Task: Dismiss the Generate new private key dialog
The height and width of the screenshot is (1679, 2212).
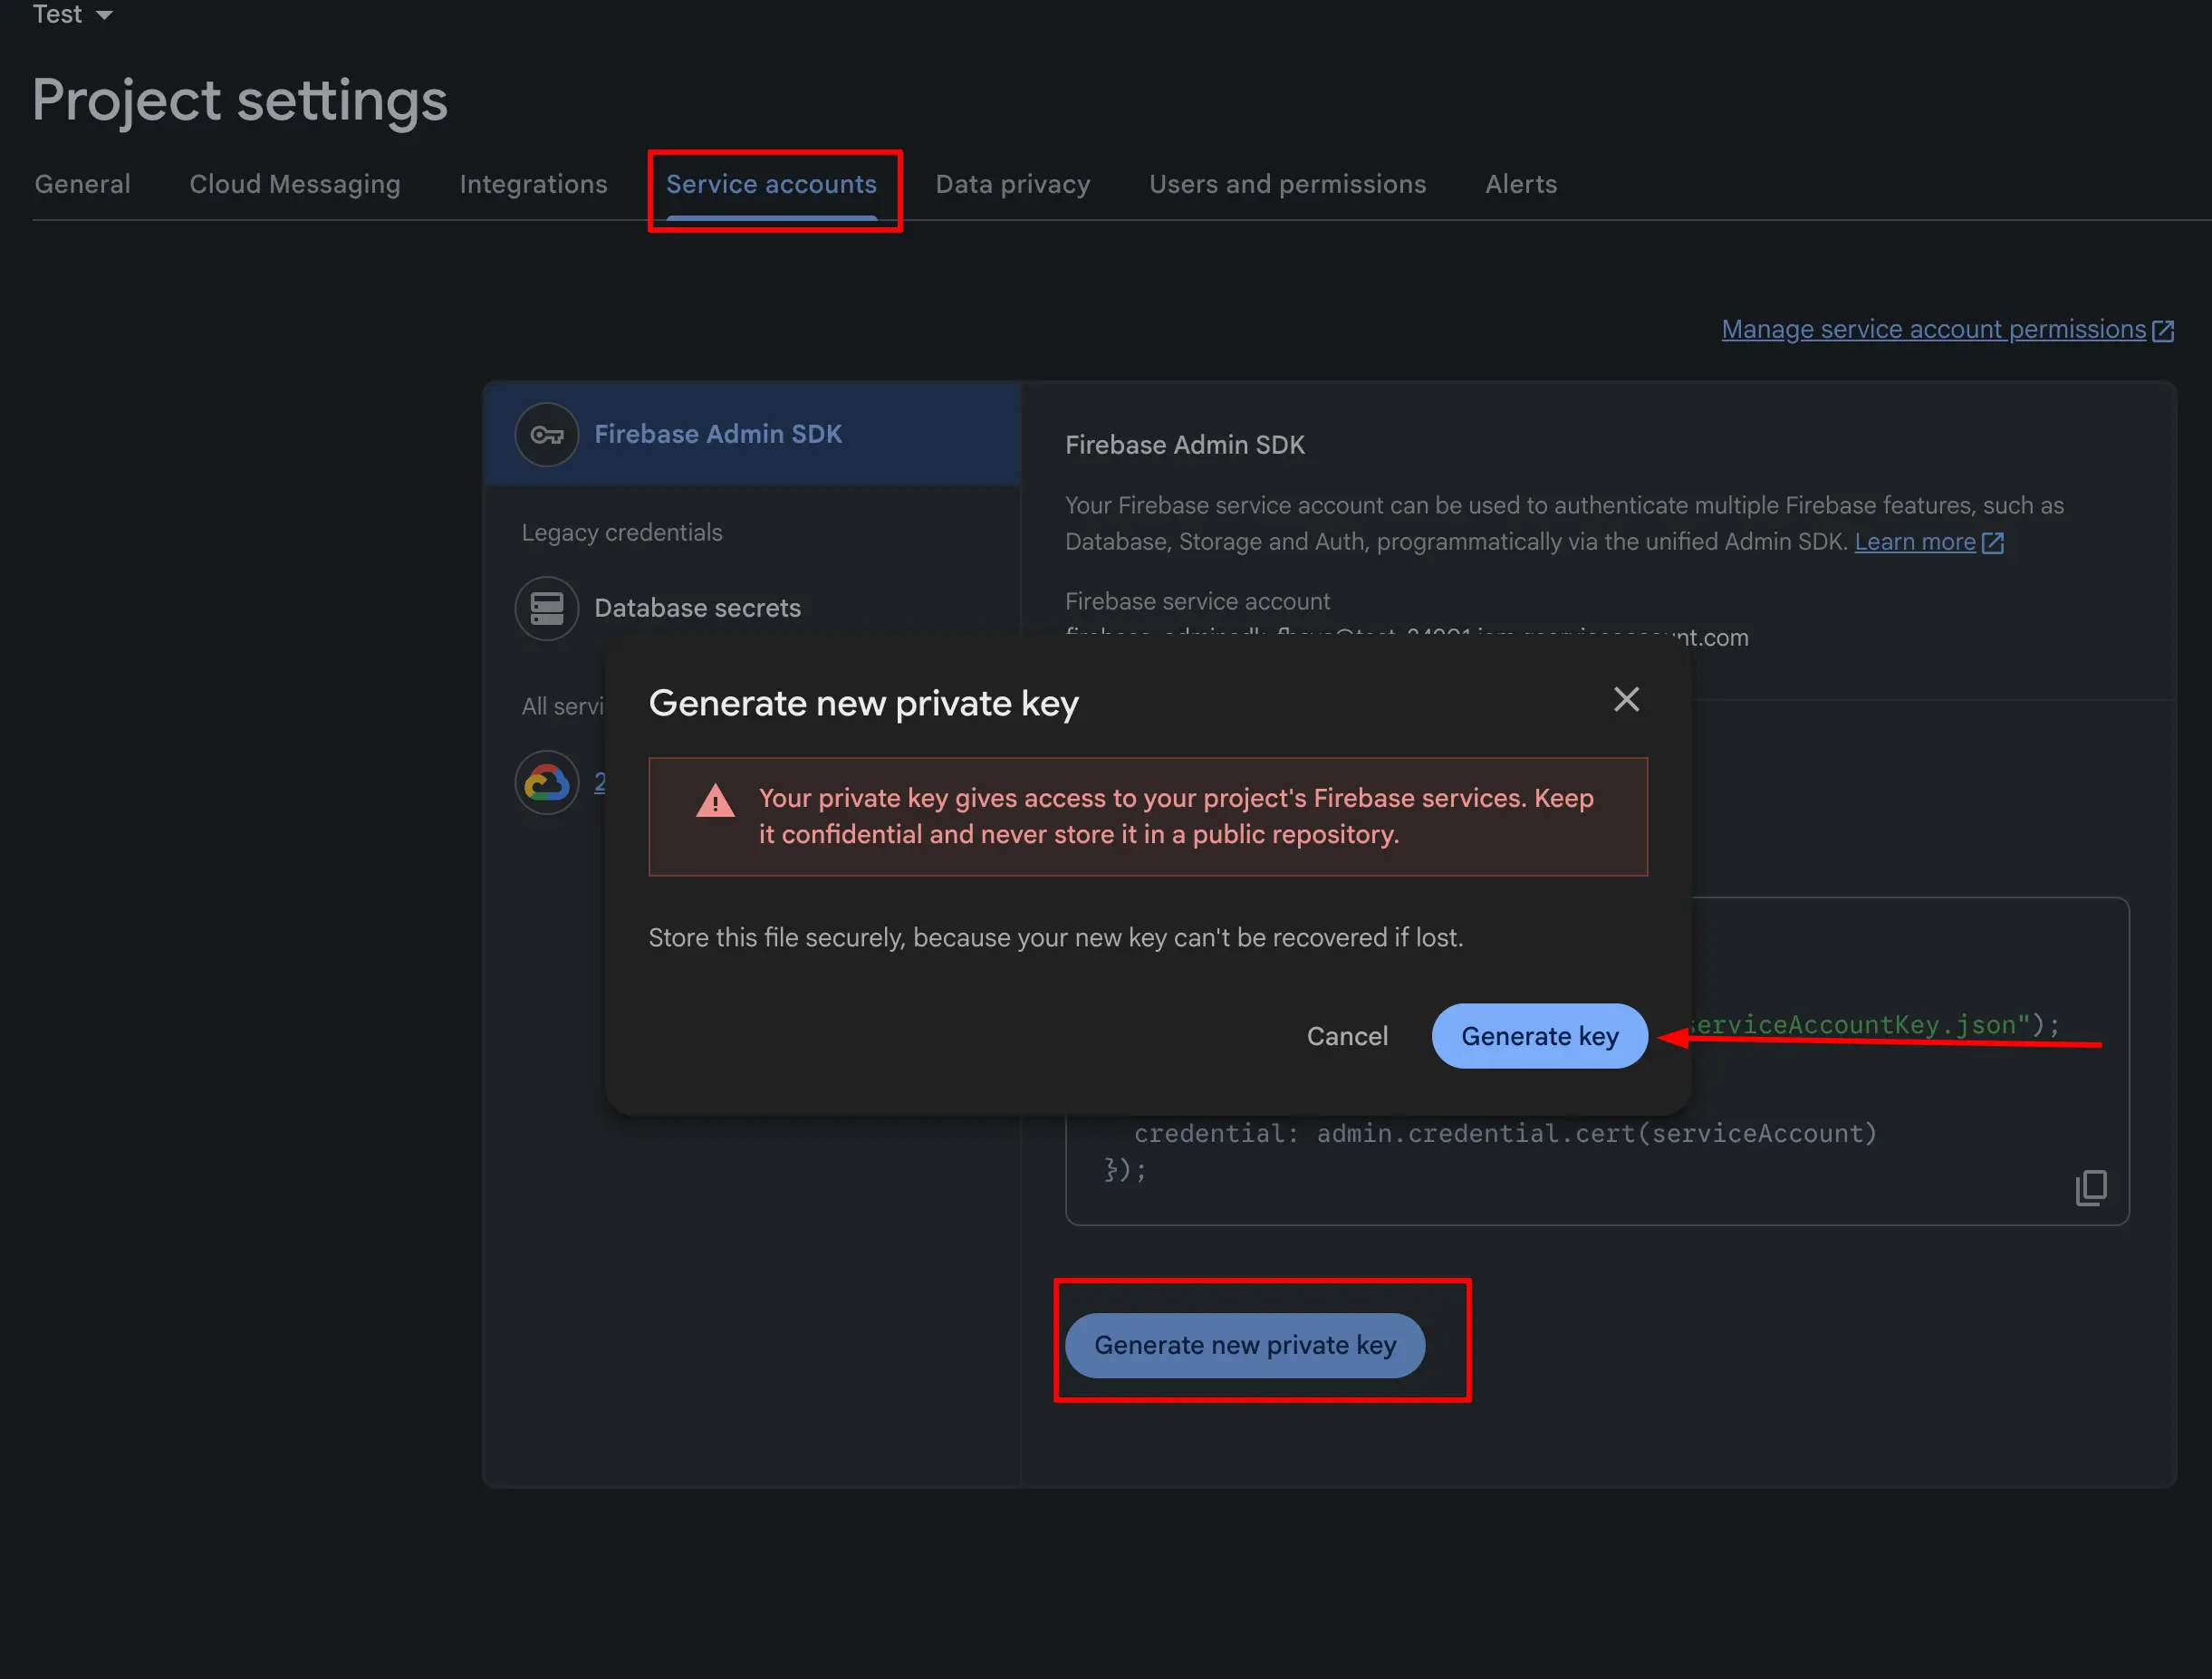Action: point(1626,699)
